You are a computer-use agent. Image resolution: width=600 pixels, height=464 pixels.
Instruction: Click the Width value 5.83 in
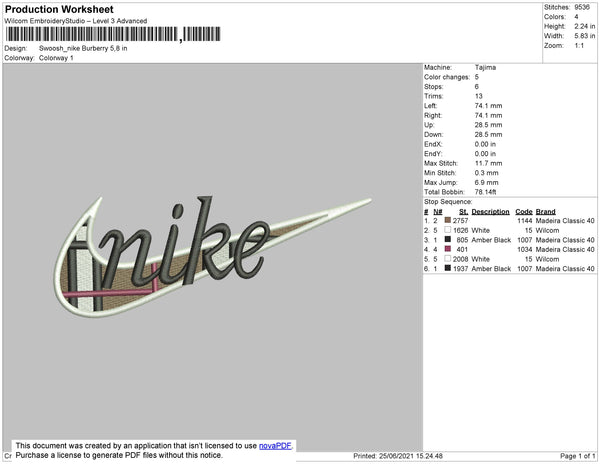584,36
